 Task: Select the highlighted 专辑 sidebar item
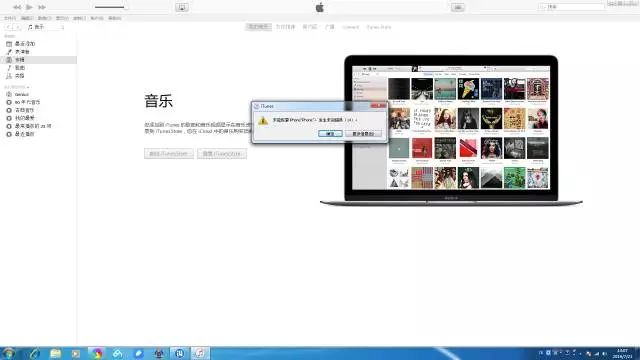(x=38, y=60)
